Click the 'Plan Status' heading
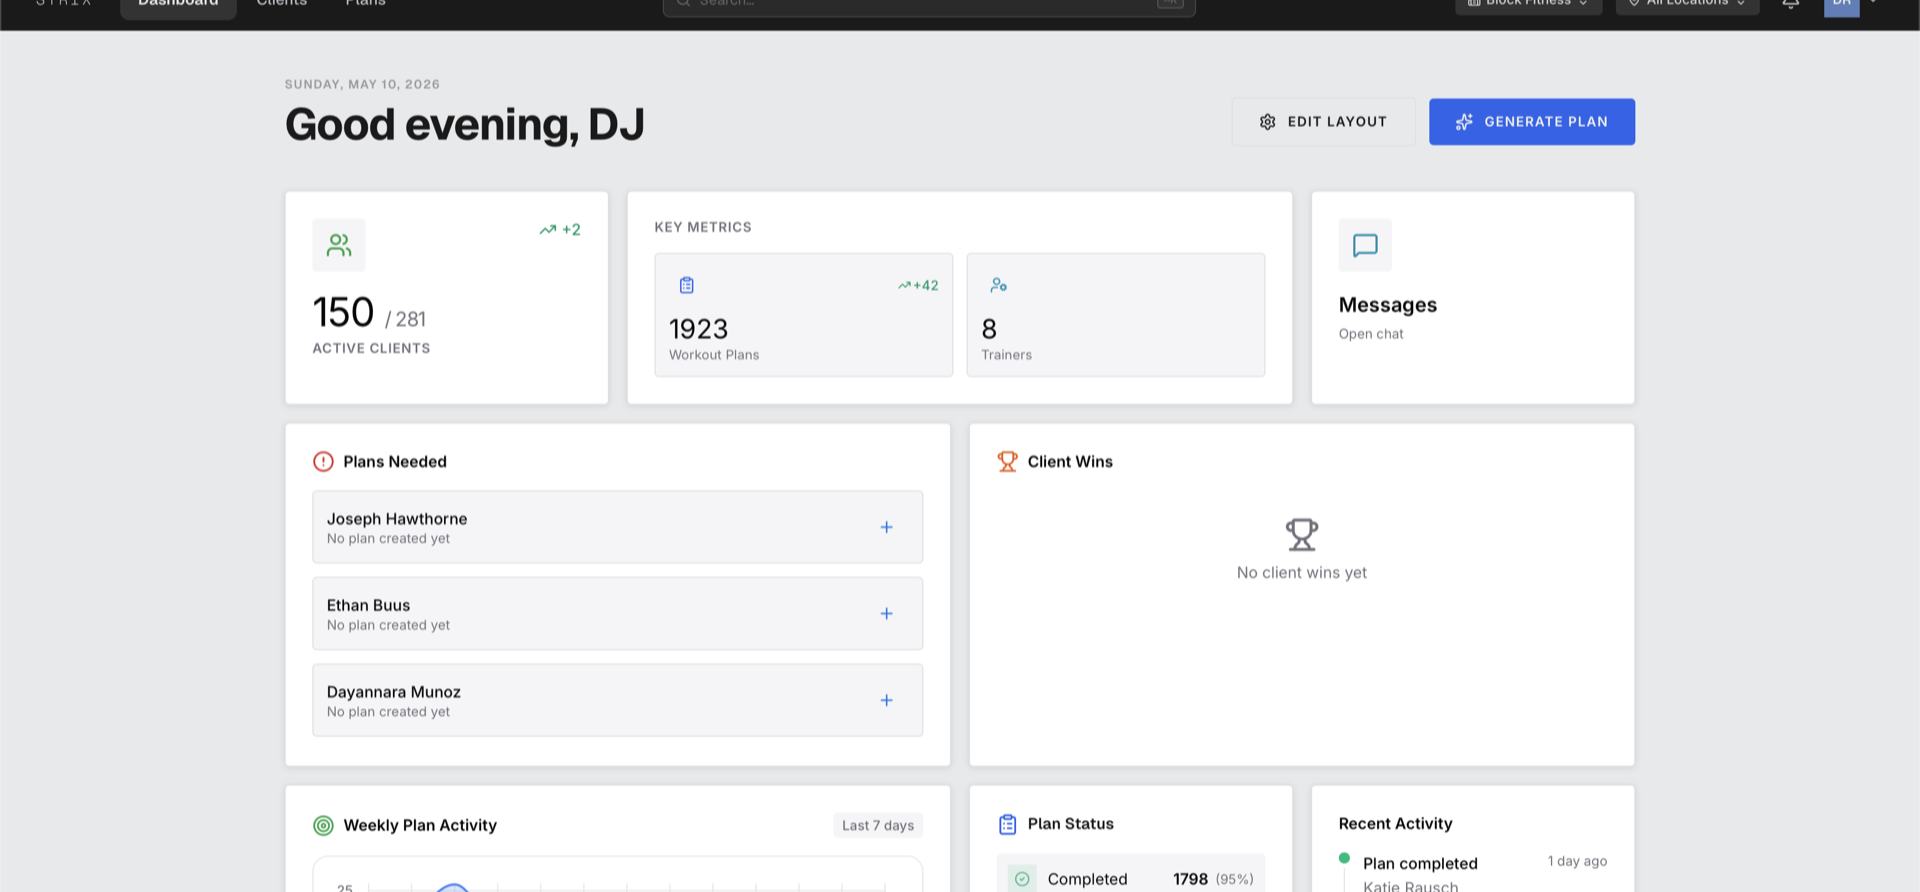The image size is (1920, 892). click(x=1070, y=824)
